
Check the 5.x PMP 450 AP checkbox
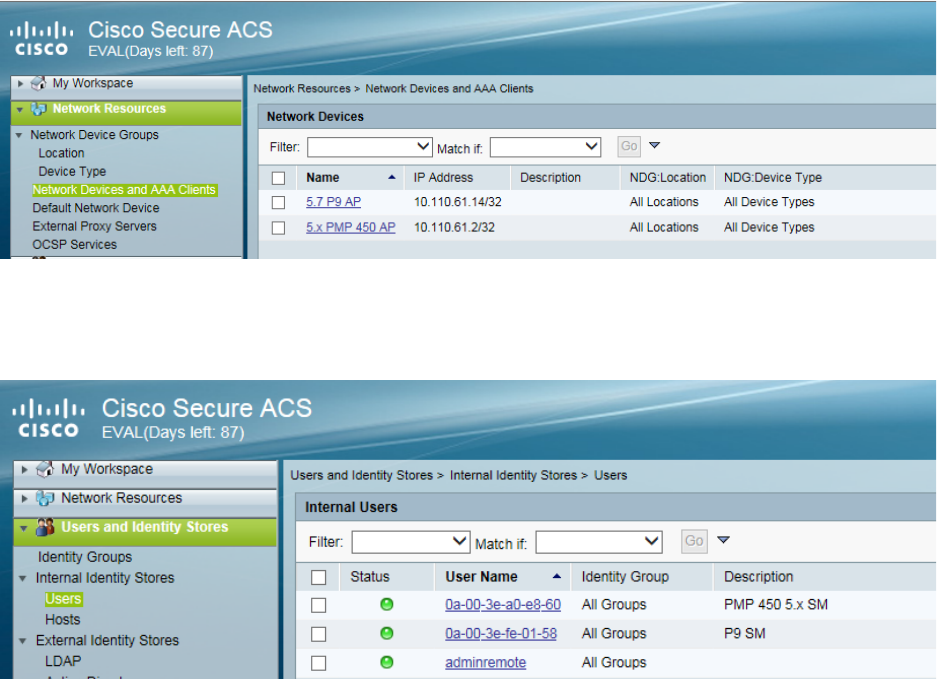point(278,228)
